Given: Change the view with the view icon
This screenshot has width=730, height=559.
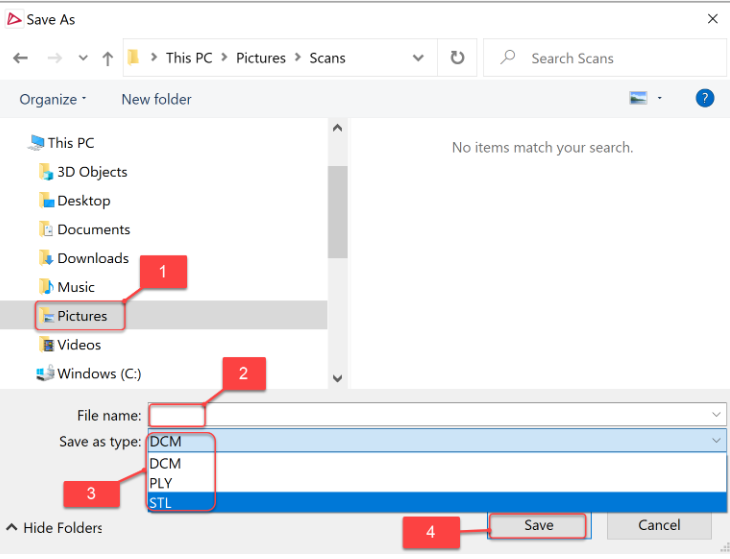Looking at the screenshot, I should click(x=638, y=98).
